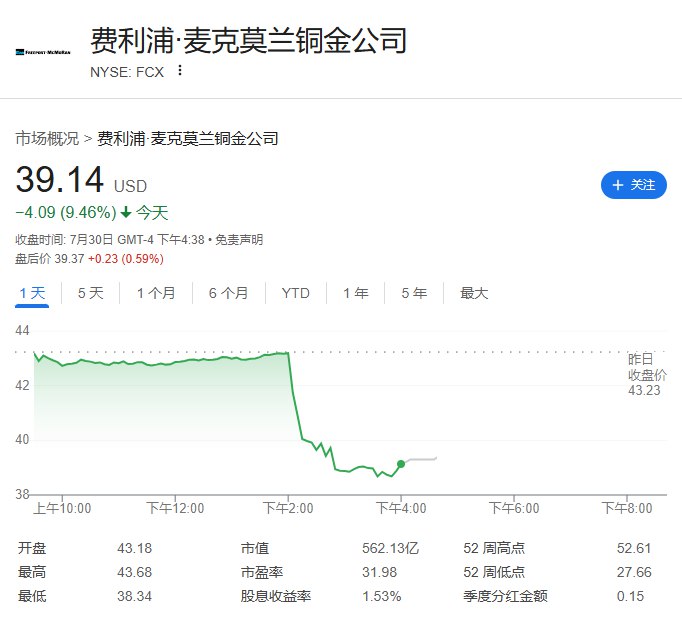Image resolution: width=682 pixels, height=623 pixels.
Task: Click the main title 费利浦·麦克莫兰铜金公司
Action: tap(248, 40)
